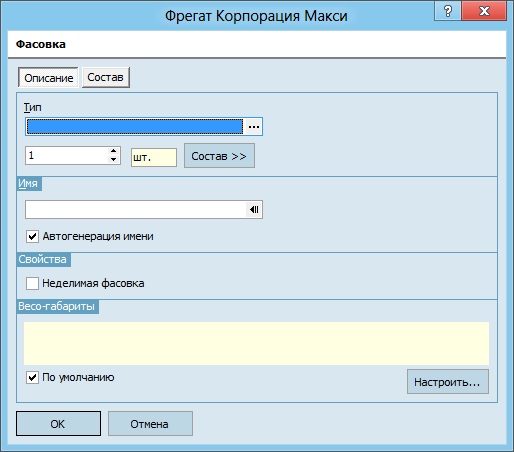Click the Тип label
This screenshot has width=514, height=452.
[32, 107]
